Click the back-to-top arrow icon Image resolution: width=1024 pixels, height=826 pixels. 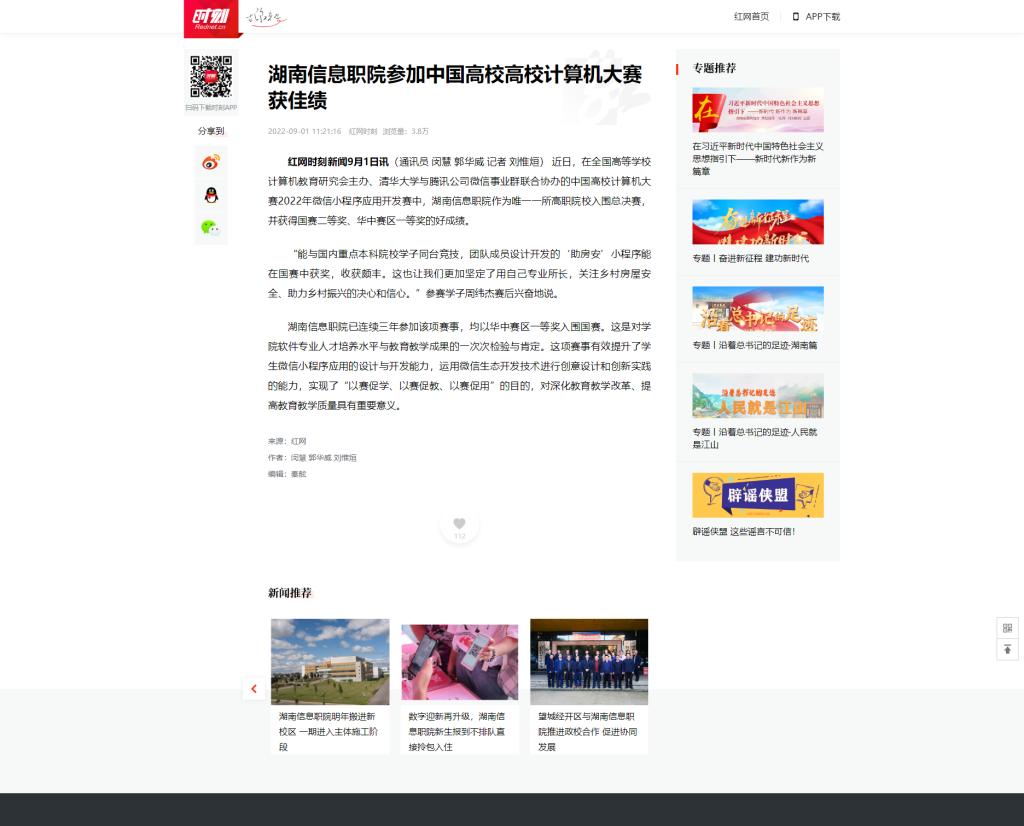pos(1007,650)
